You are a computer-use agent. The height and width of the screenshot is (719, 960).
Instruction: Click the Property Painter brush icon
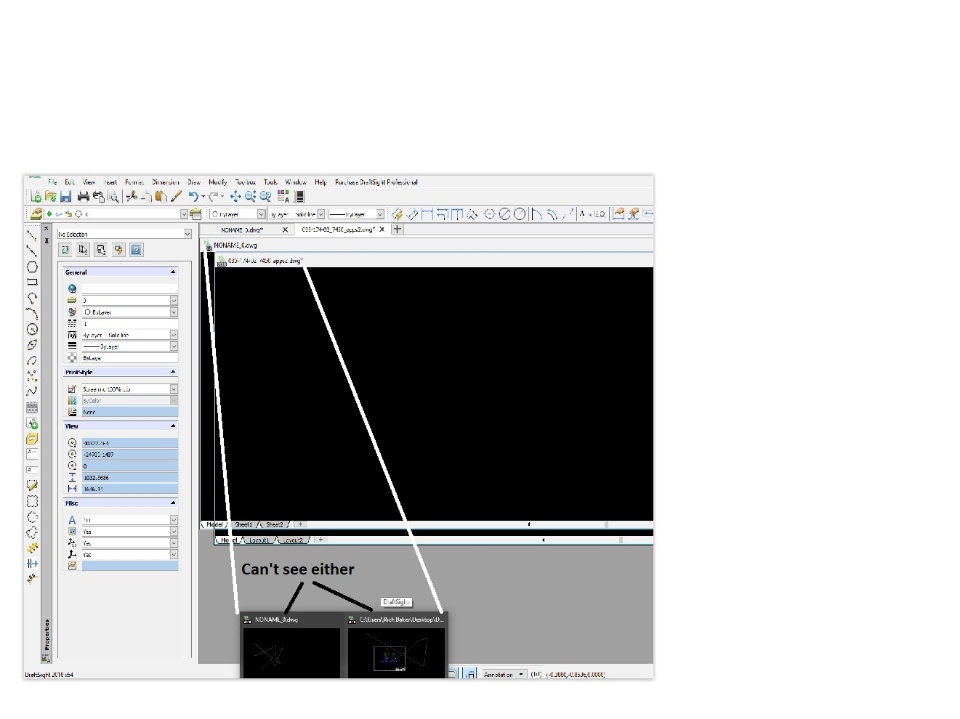coord(176,197)
